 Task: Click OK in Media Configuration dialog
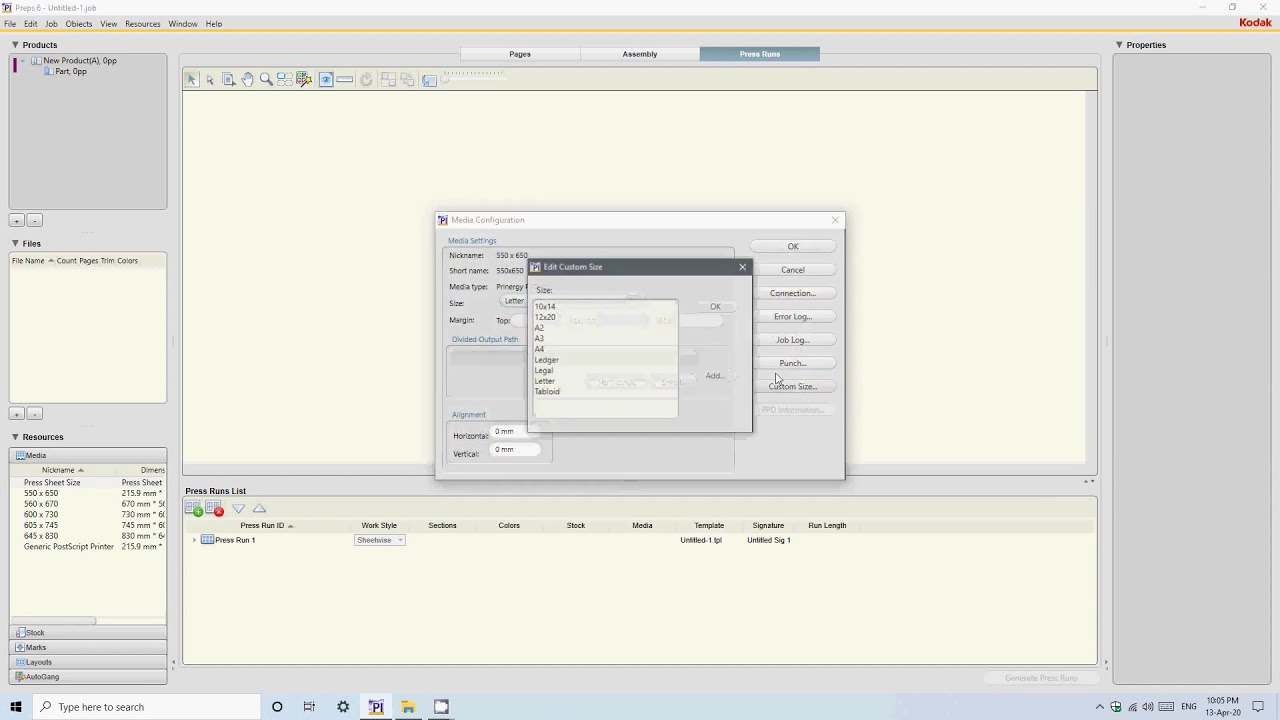(x=793, y=246)
